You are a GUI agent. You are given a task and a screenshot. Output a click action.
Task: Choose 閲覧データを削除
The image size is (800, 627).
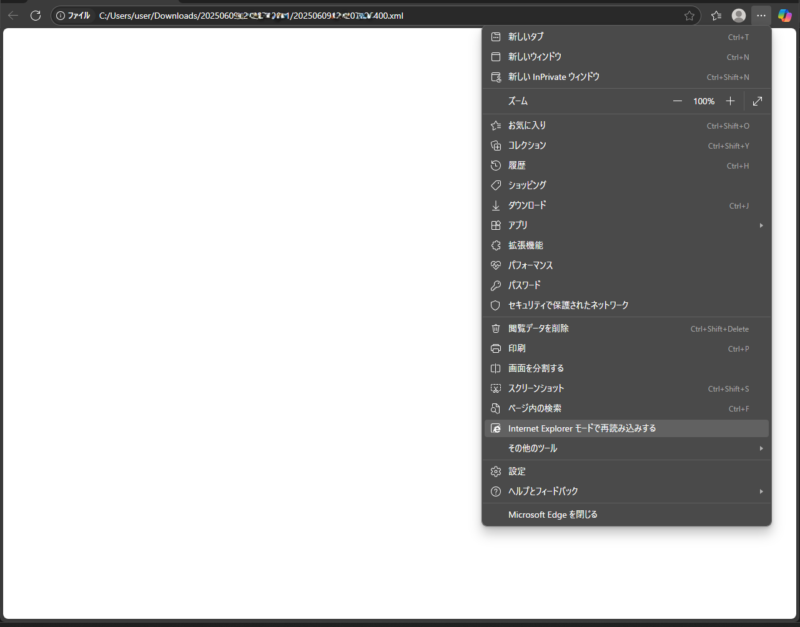click(x=627, y=329)
